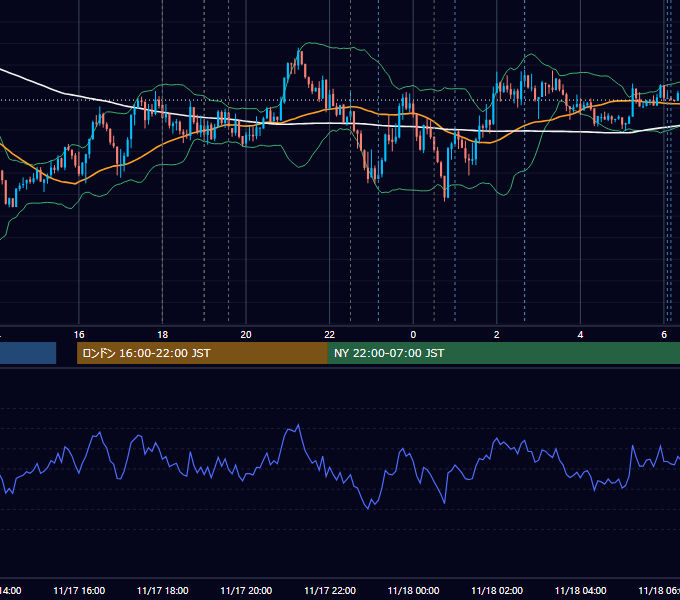
Task: Click hour label 6 on the chart axis
Action: [x=664, y=335]
